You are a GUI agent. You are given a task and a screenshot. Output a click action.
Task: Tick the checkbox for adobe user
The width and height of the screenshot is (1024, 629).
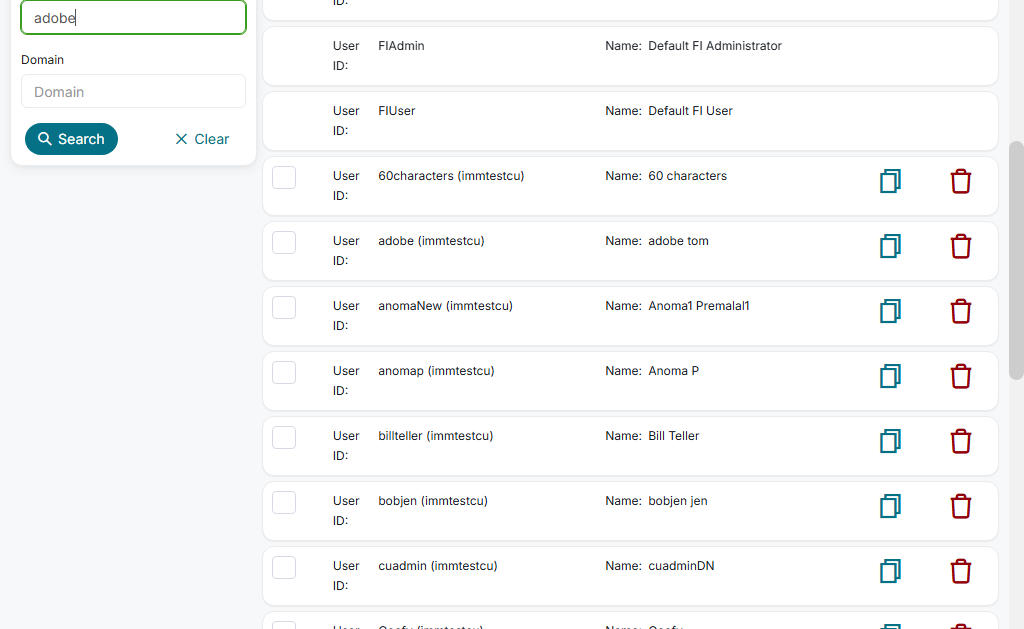[x=284, y=242]
